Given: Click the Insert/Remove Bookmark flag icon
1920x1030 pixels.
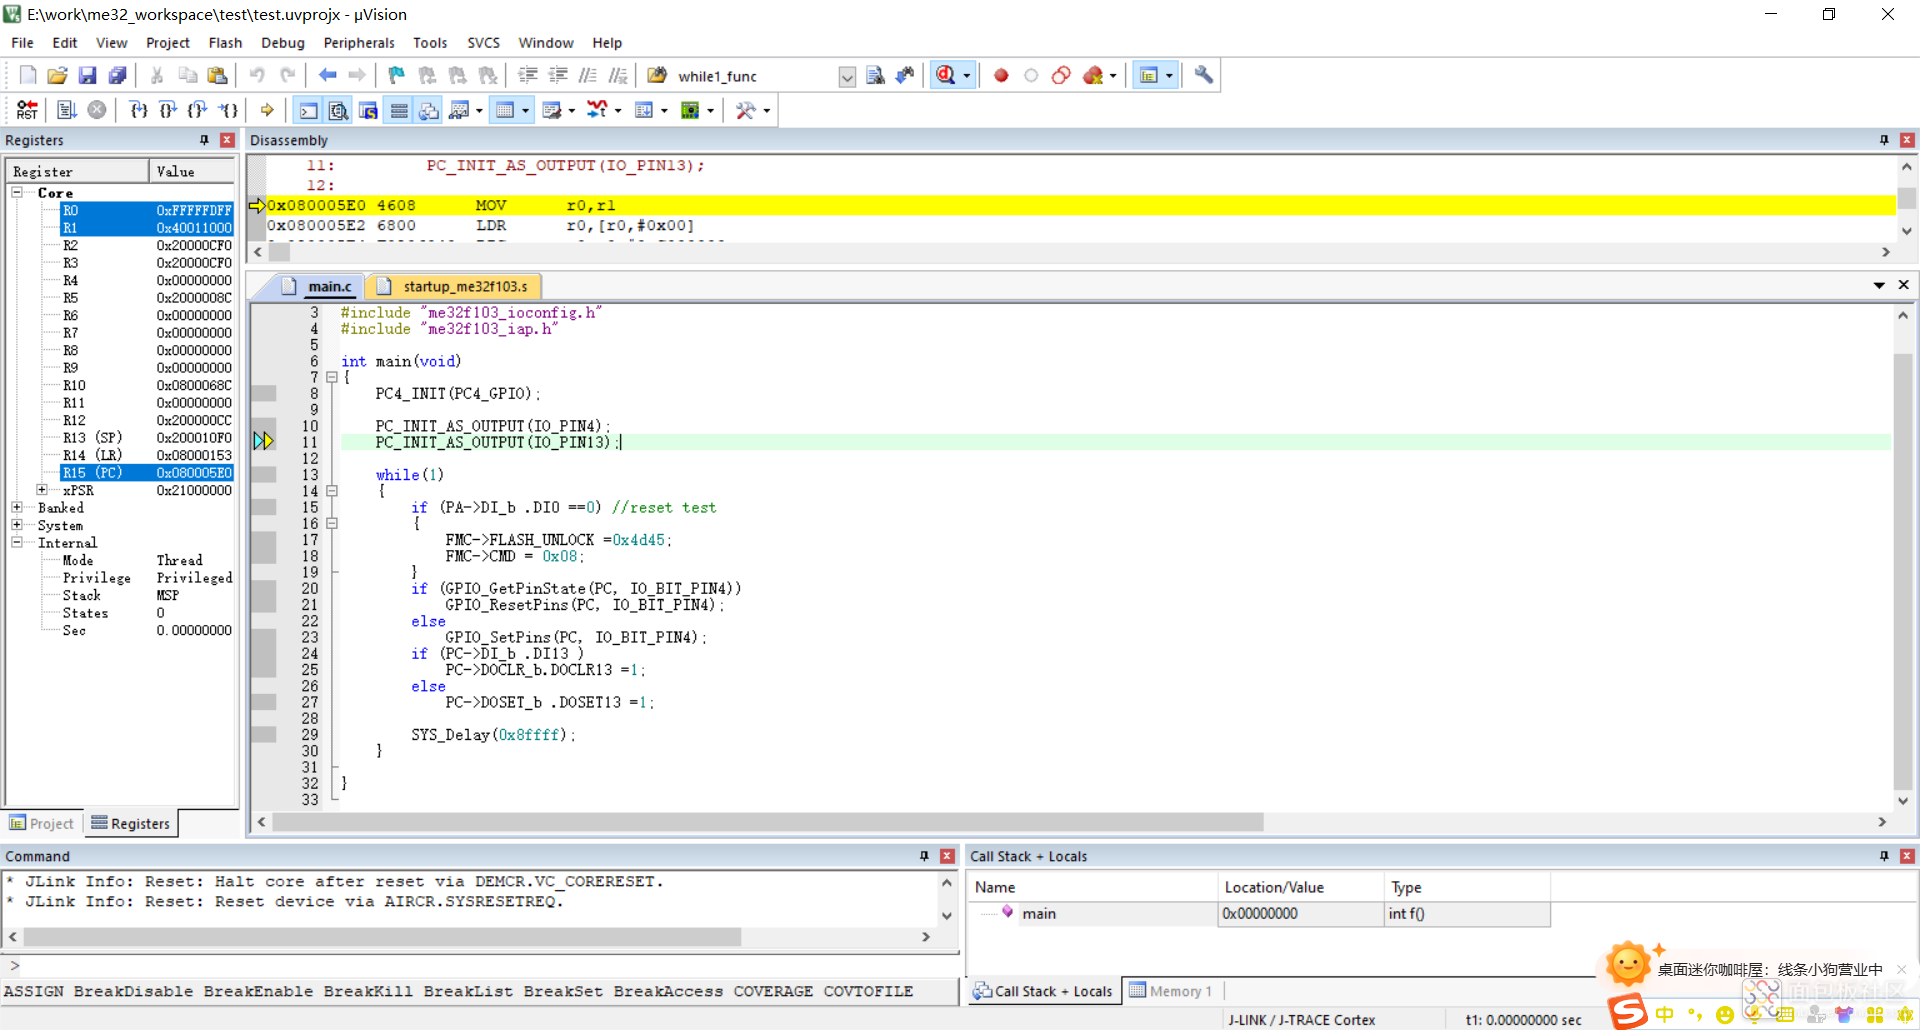Looking at the screenshot, I should click(x=397, y=75).
